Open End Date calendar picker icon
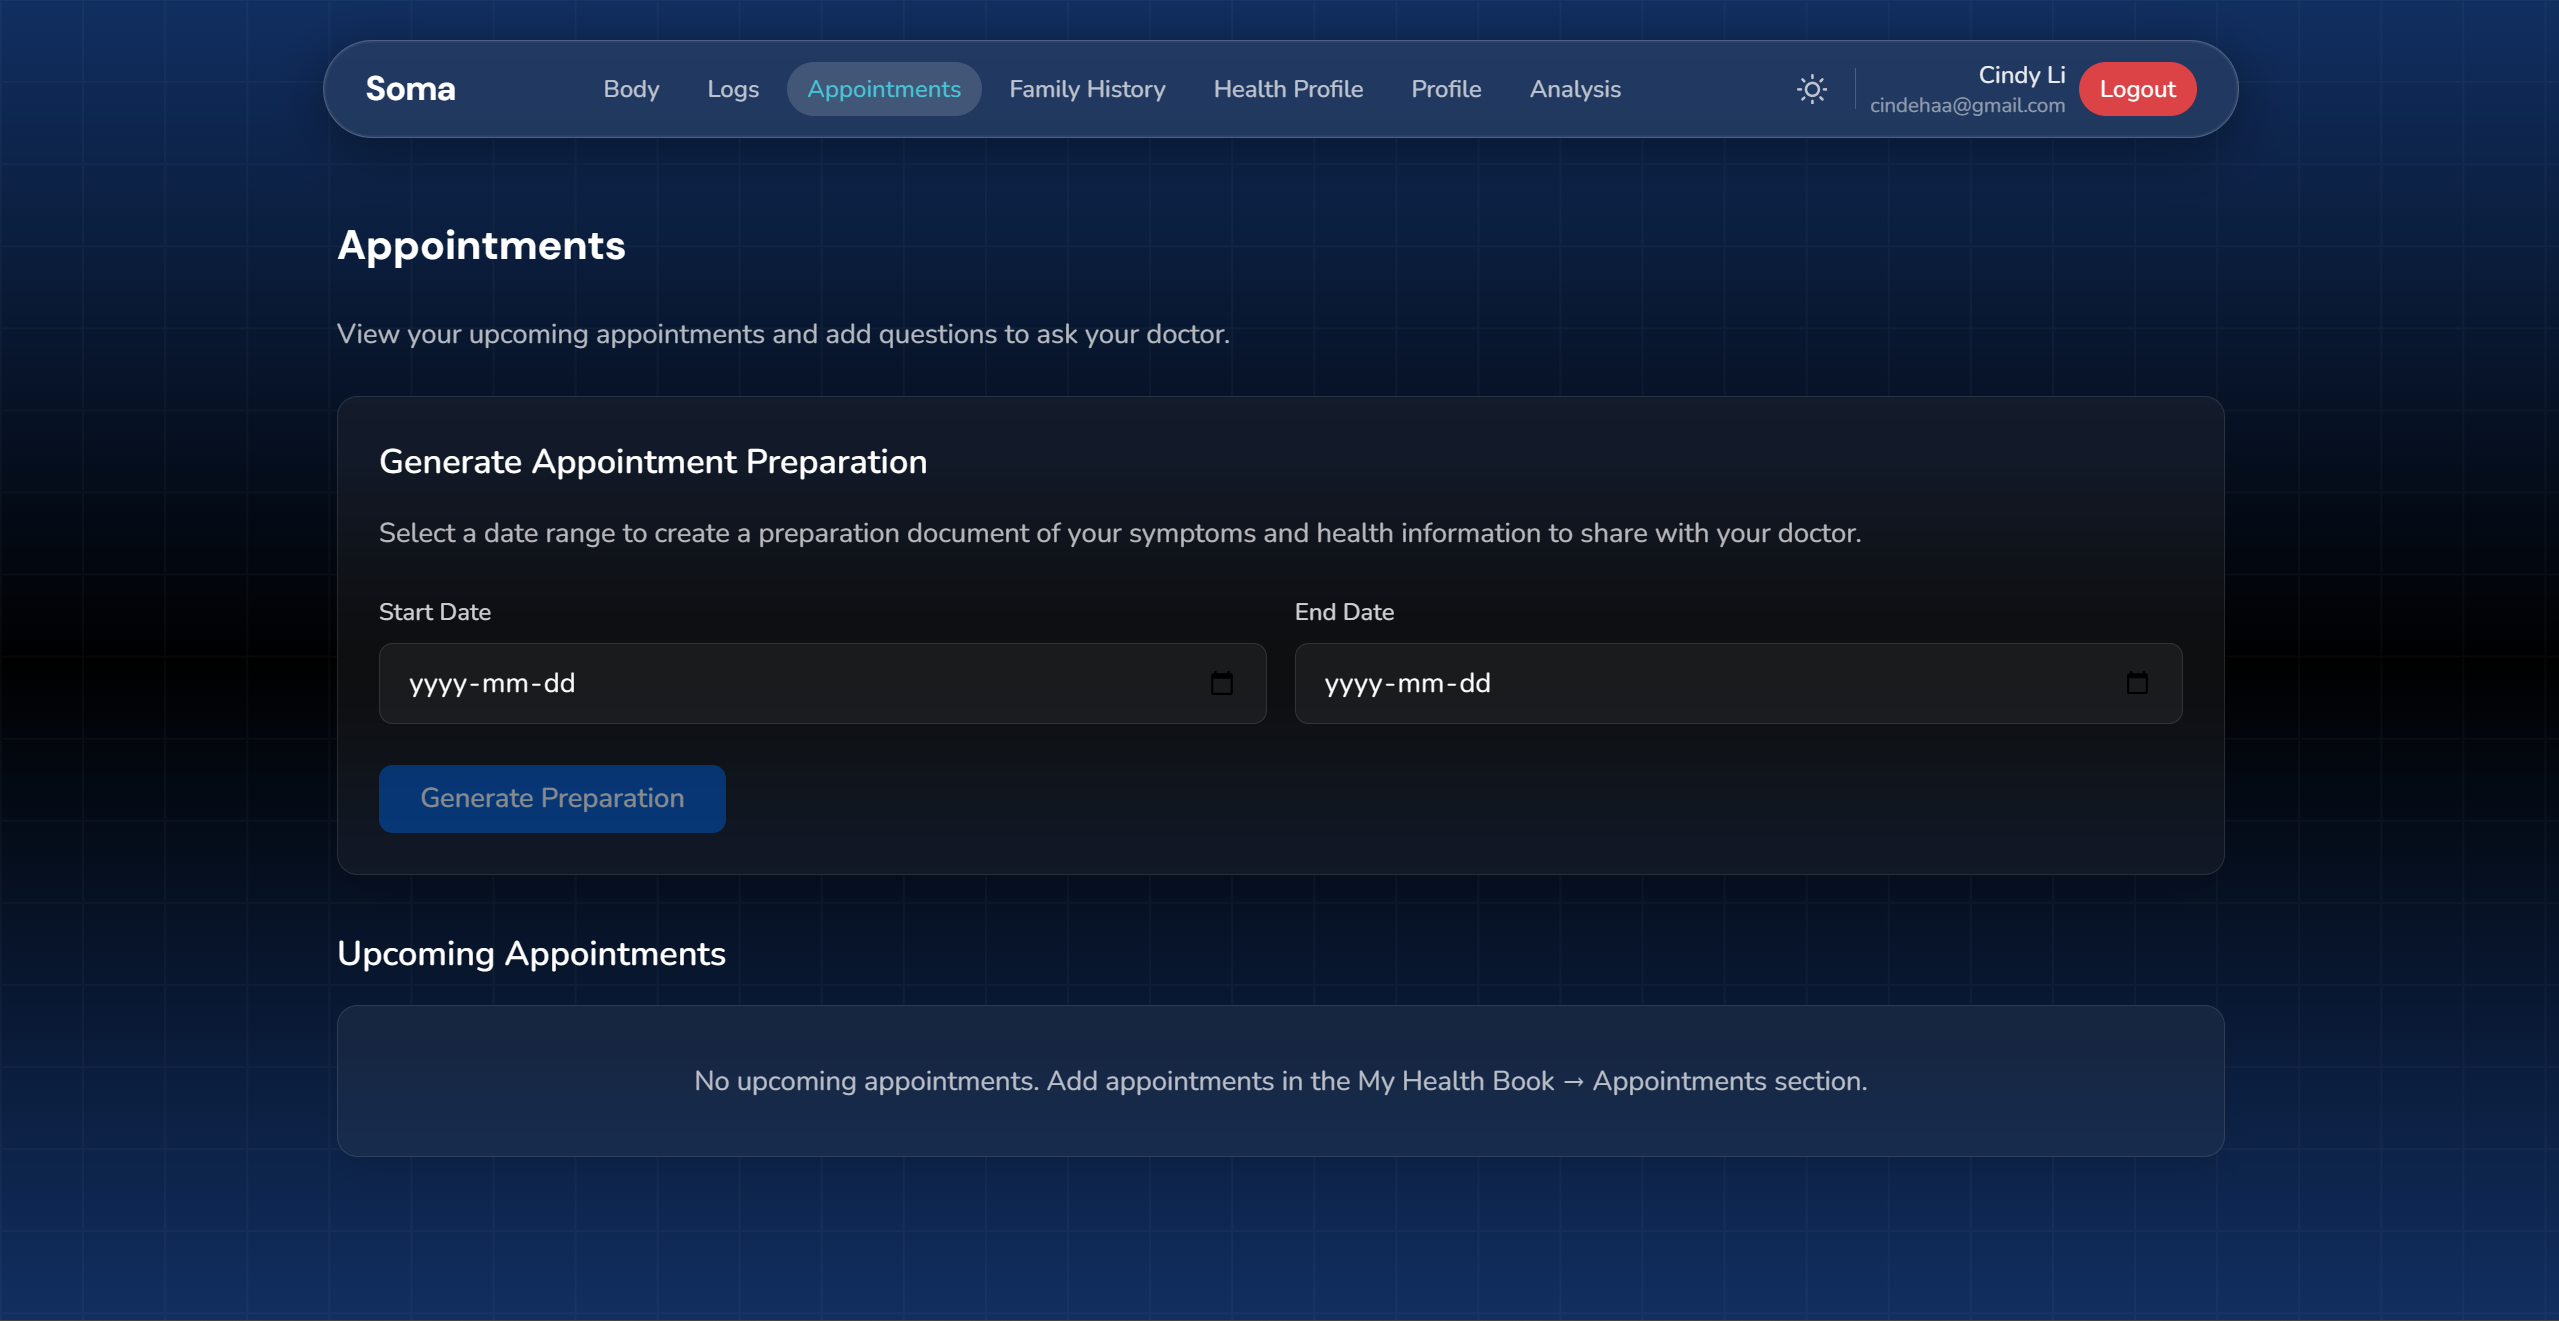2559x1321 pixels. 2136,683
